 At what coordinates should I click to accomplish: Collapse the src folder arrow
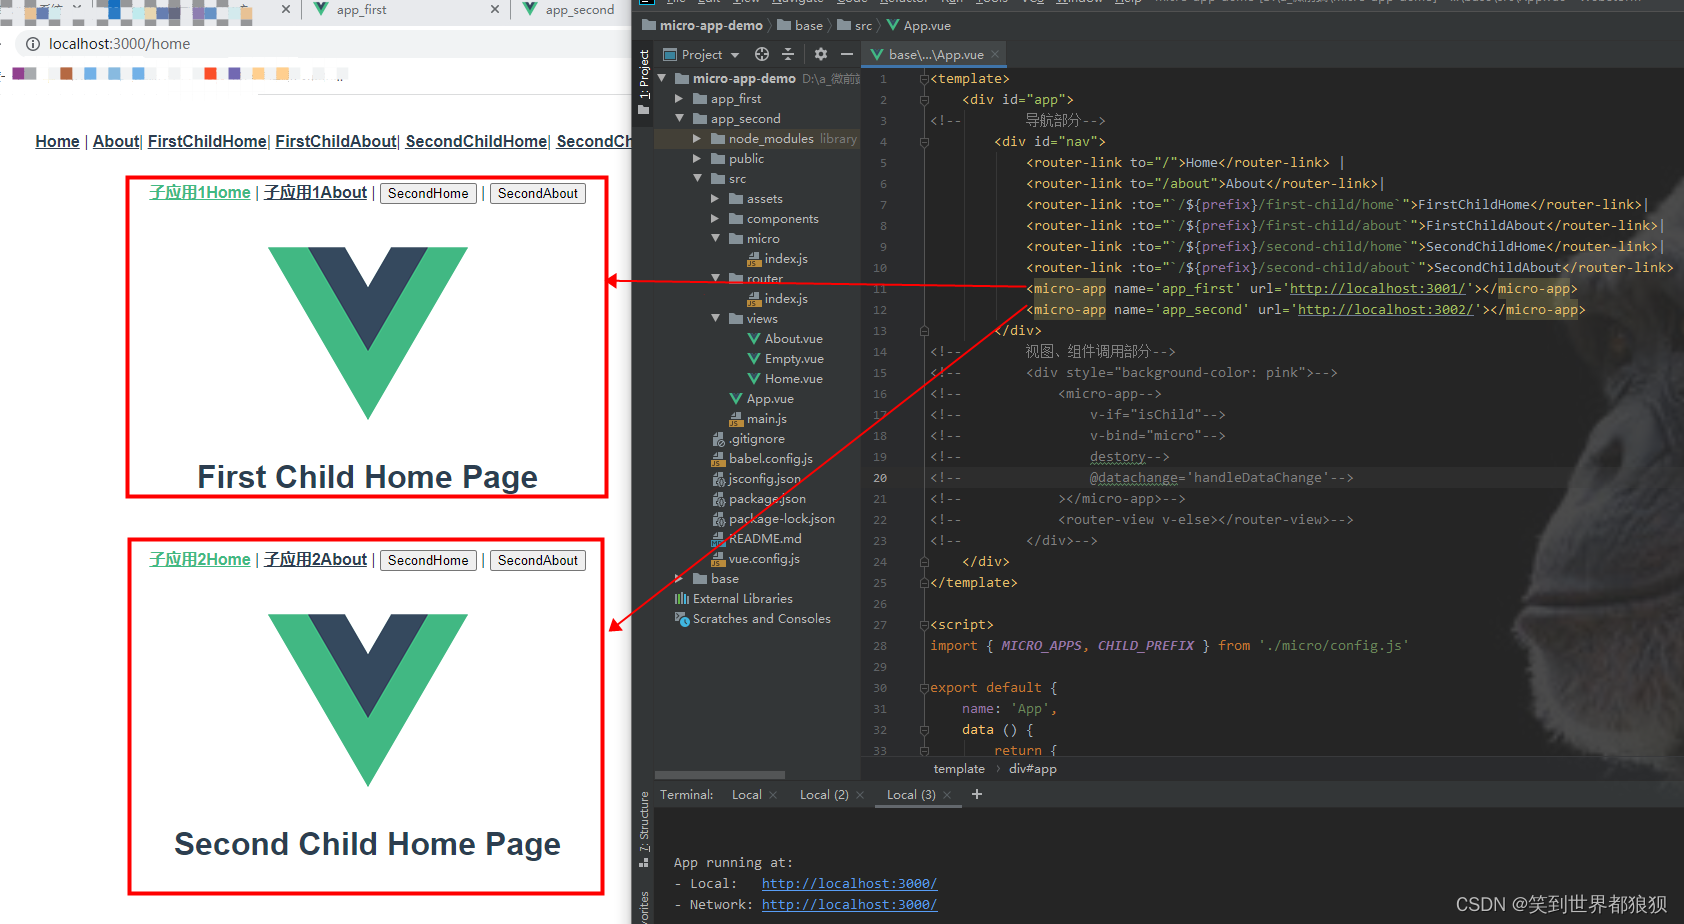point(698,178)
